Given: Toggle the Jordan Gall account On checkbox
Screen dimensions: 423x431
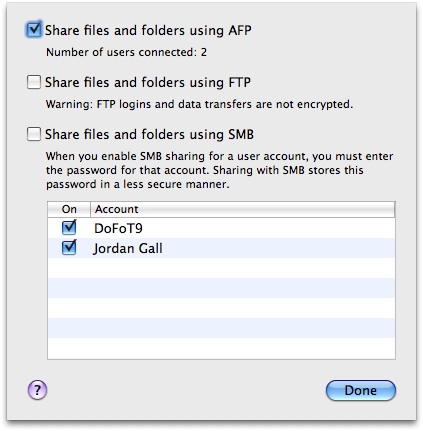Looking at the screenshot, I should point(69,248).
